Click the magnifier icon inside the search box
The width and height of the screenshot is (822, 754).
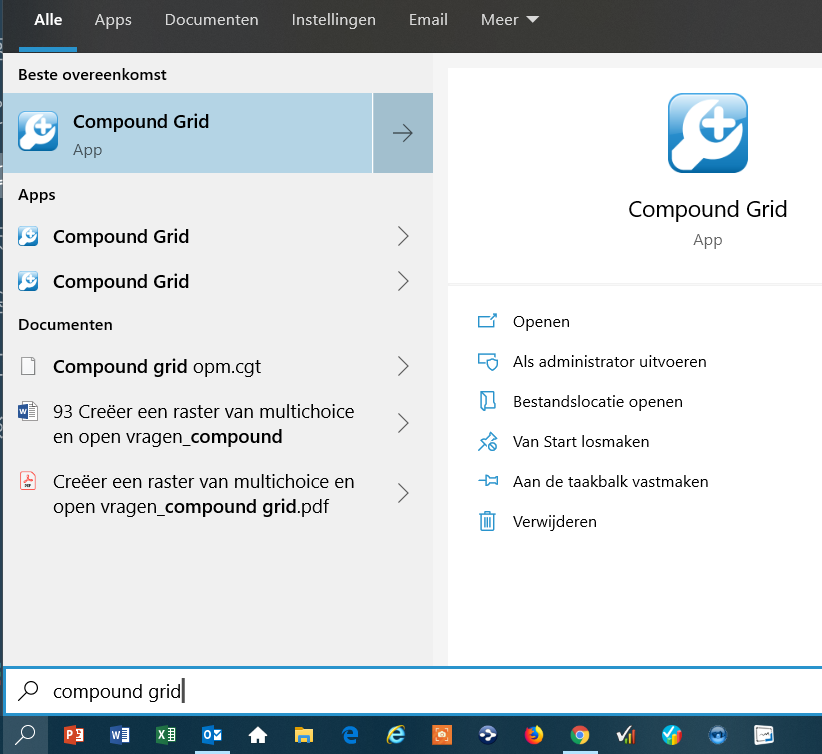point(28,691)
